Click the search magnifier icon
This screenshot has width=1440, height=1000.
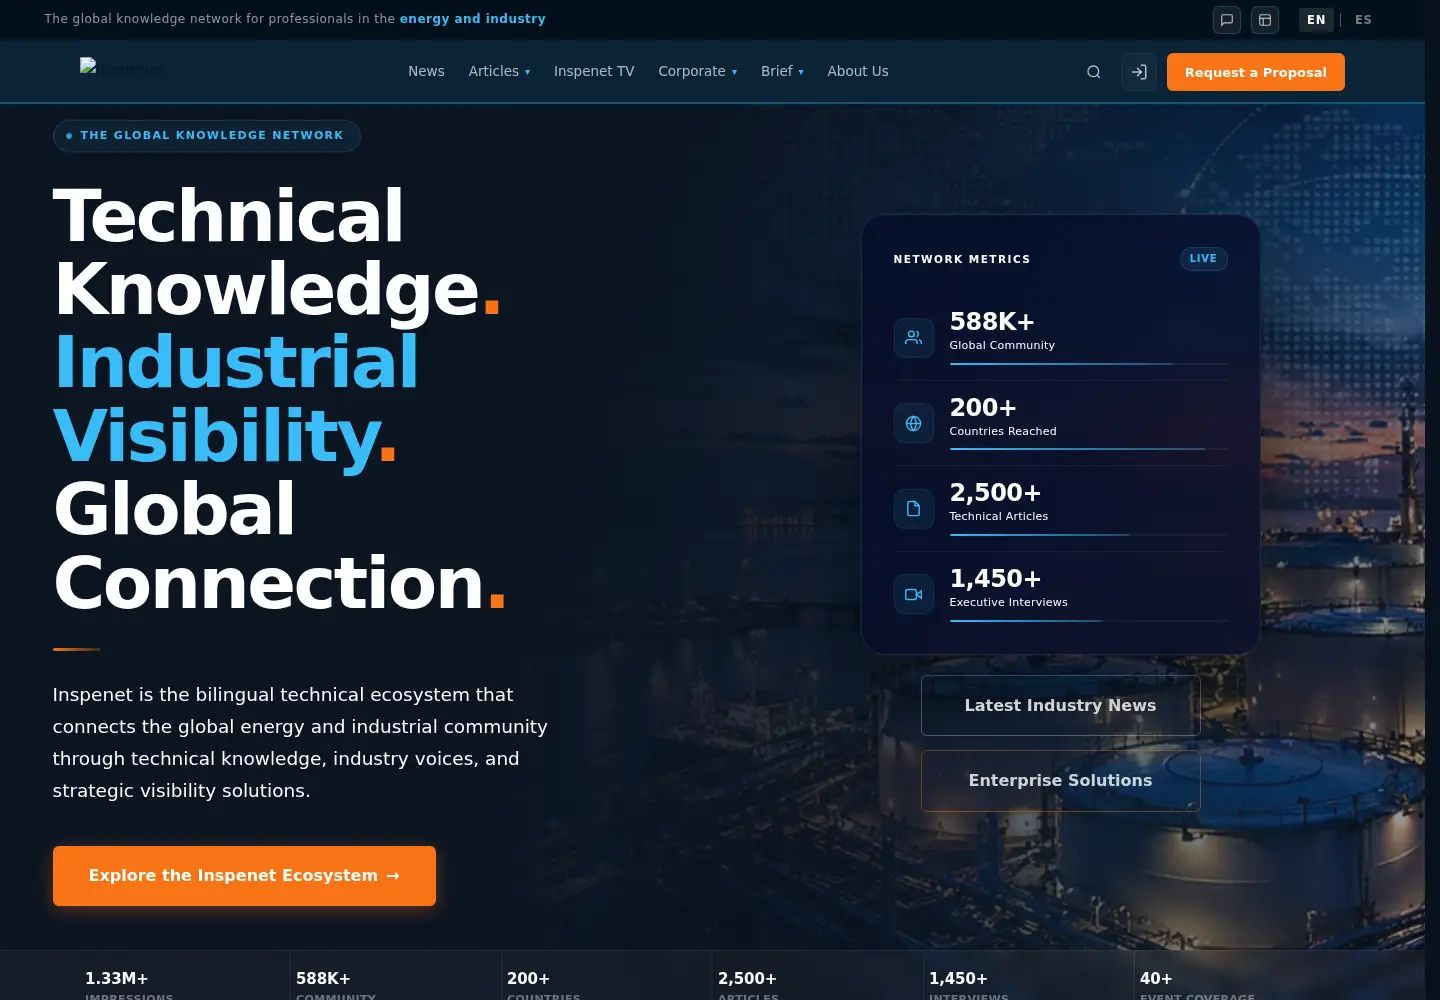(x=1094, y=72)
